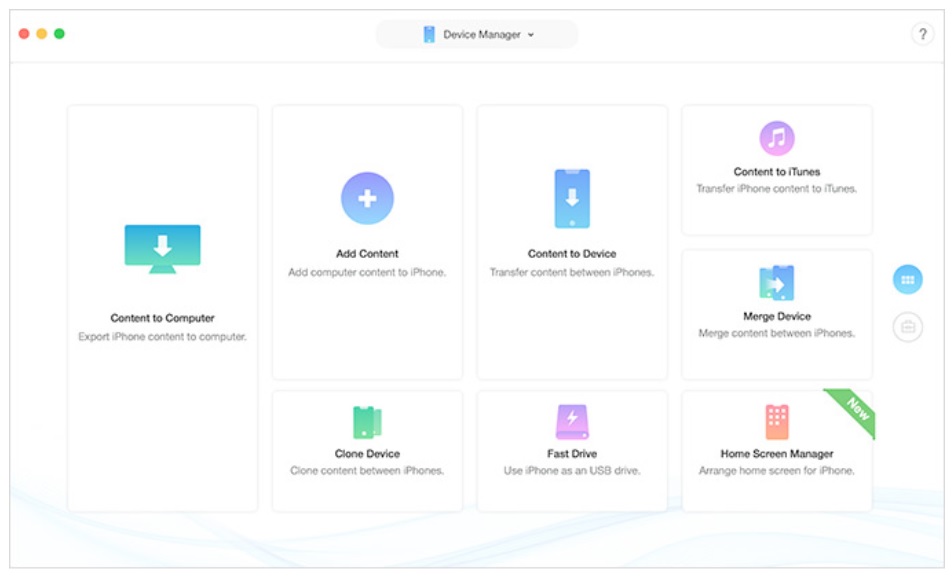Click the Content to iTunes music icon
Viewport: 952px width, 578px height.
(777, 138)
